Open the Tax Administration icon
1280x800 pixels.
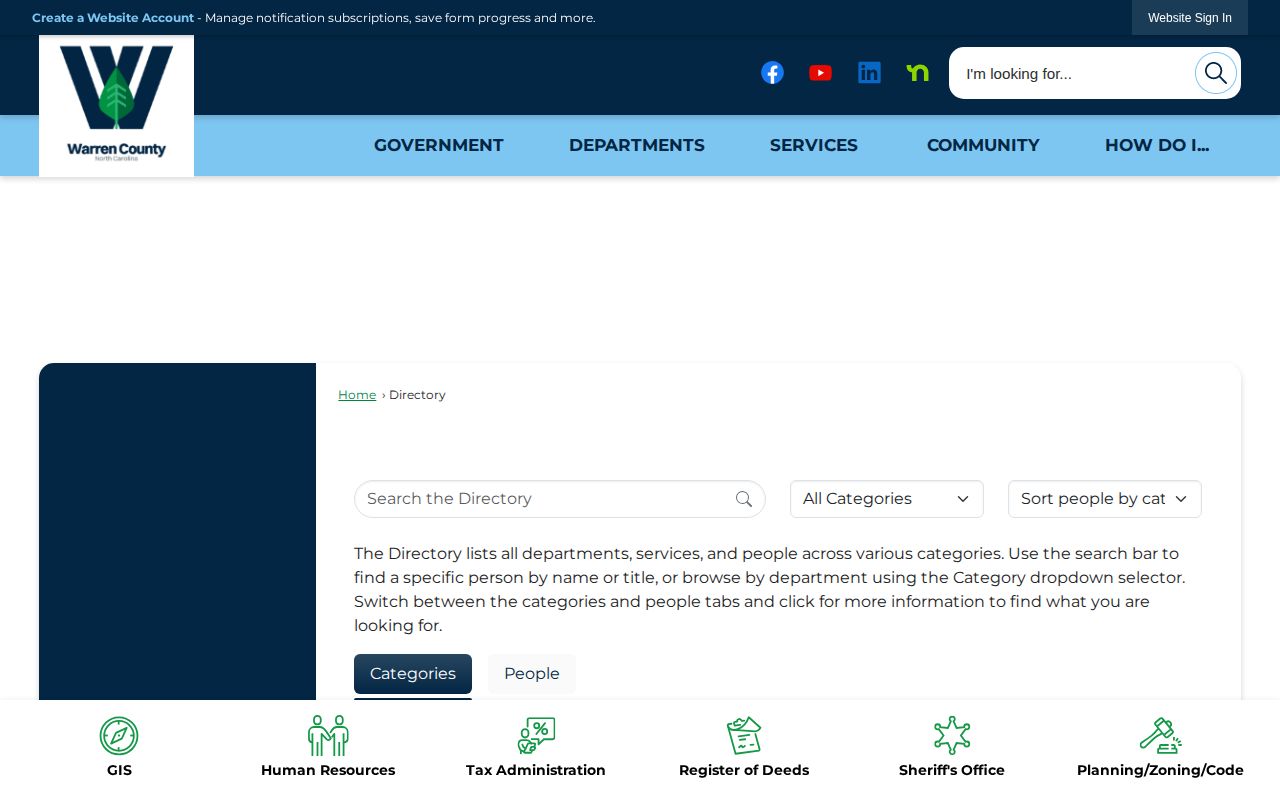click(x=536, y=736)
